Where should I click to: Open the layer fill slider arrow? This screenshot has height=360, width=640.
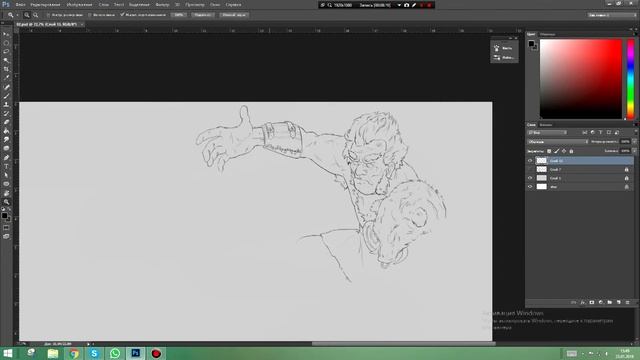tap(634, 151)
